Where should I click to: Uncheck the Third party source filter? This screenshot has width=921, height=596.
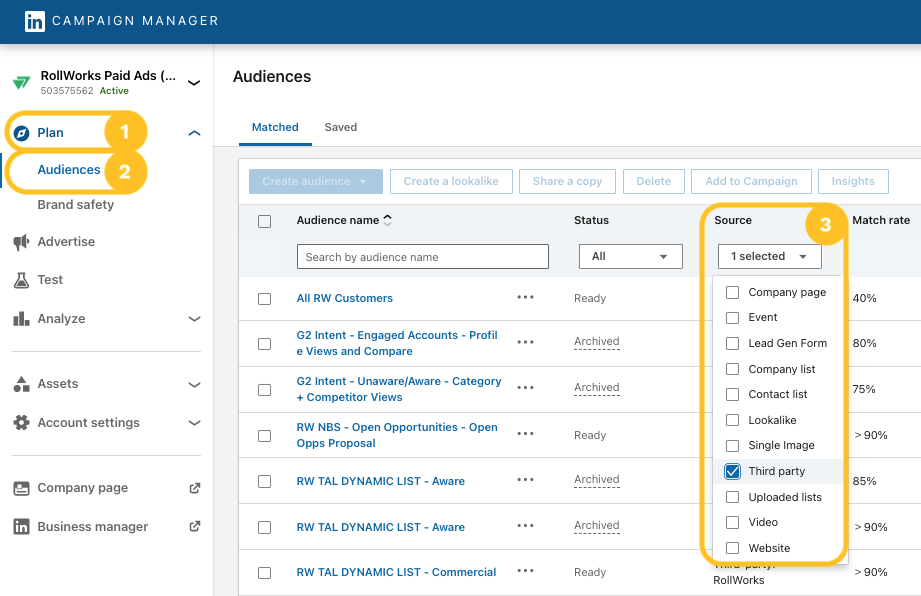pyautogui.click(x=733, y=471)
